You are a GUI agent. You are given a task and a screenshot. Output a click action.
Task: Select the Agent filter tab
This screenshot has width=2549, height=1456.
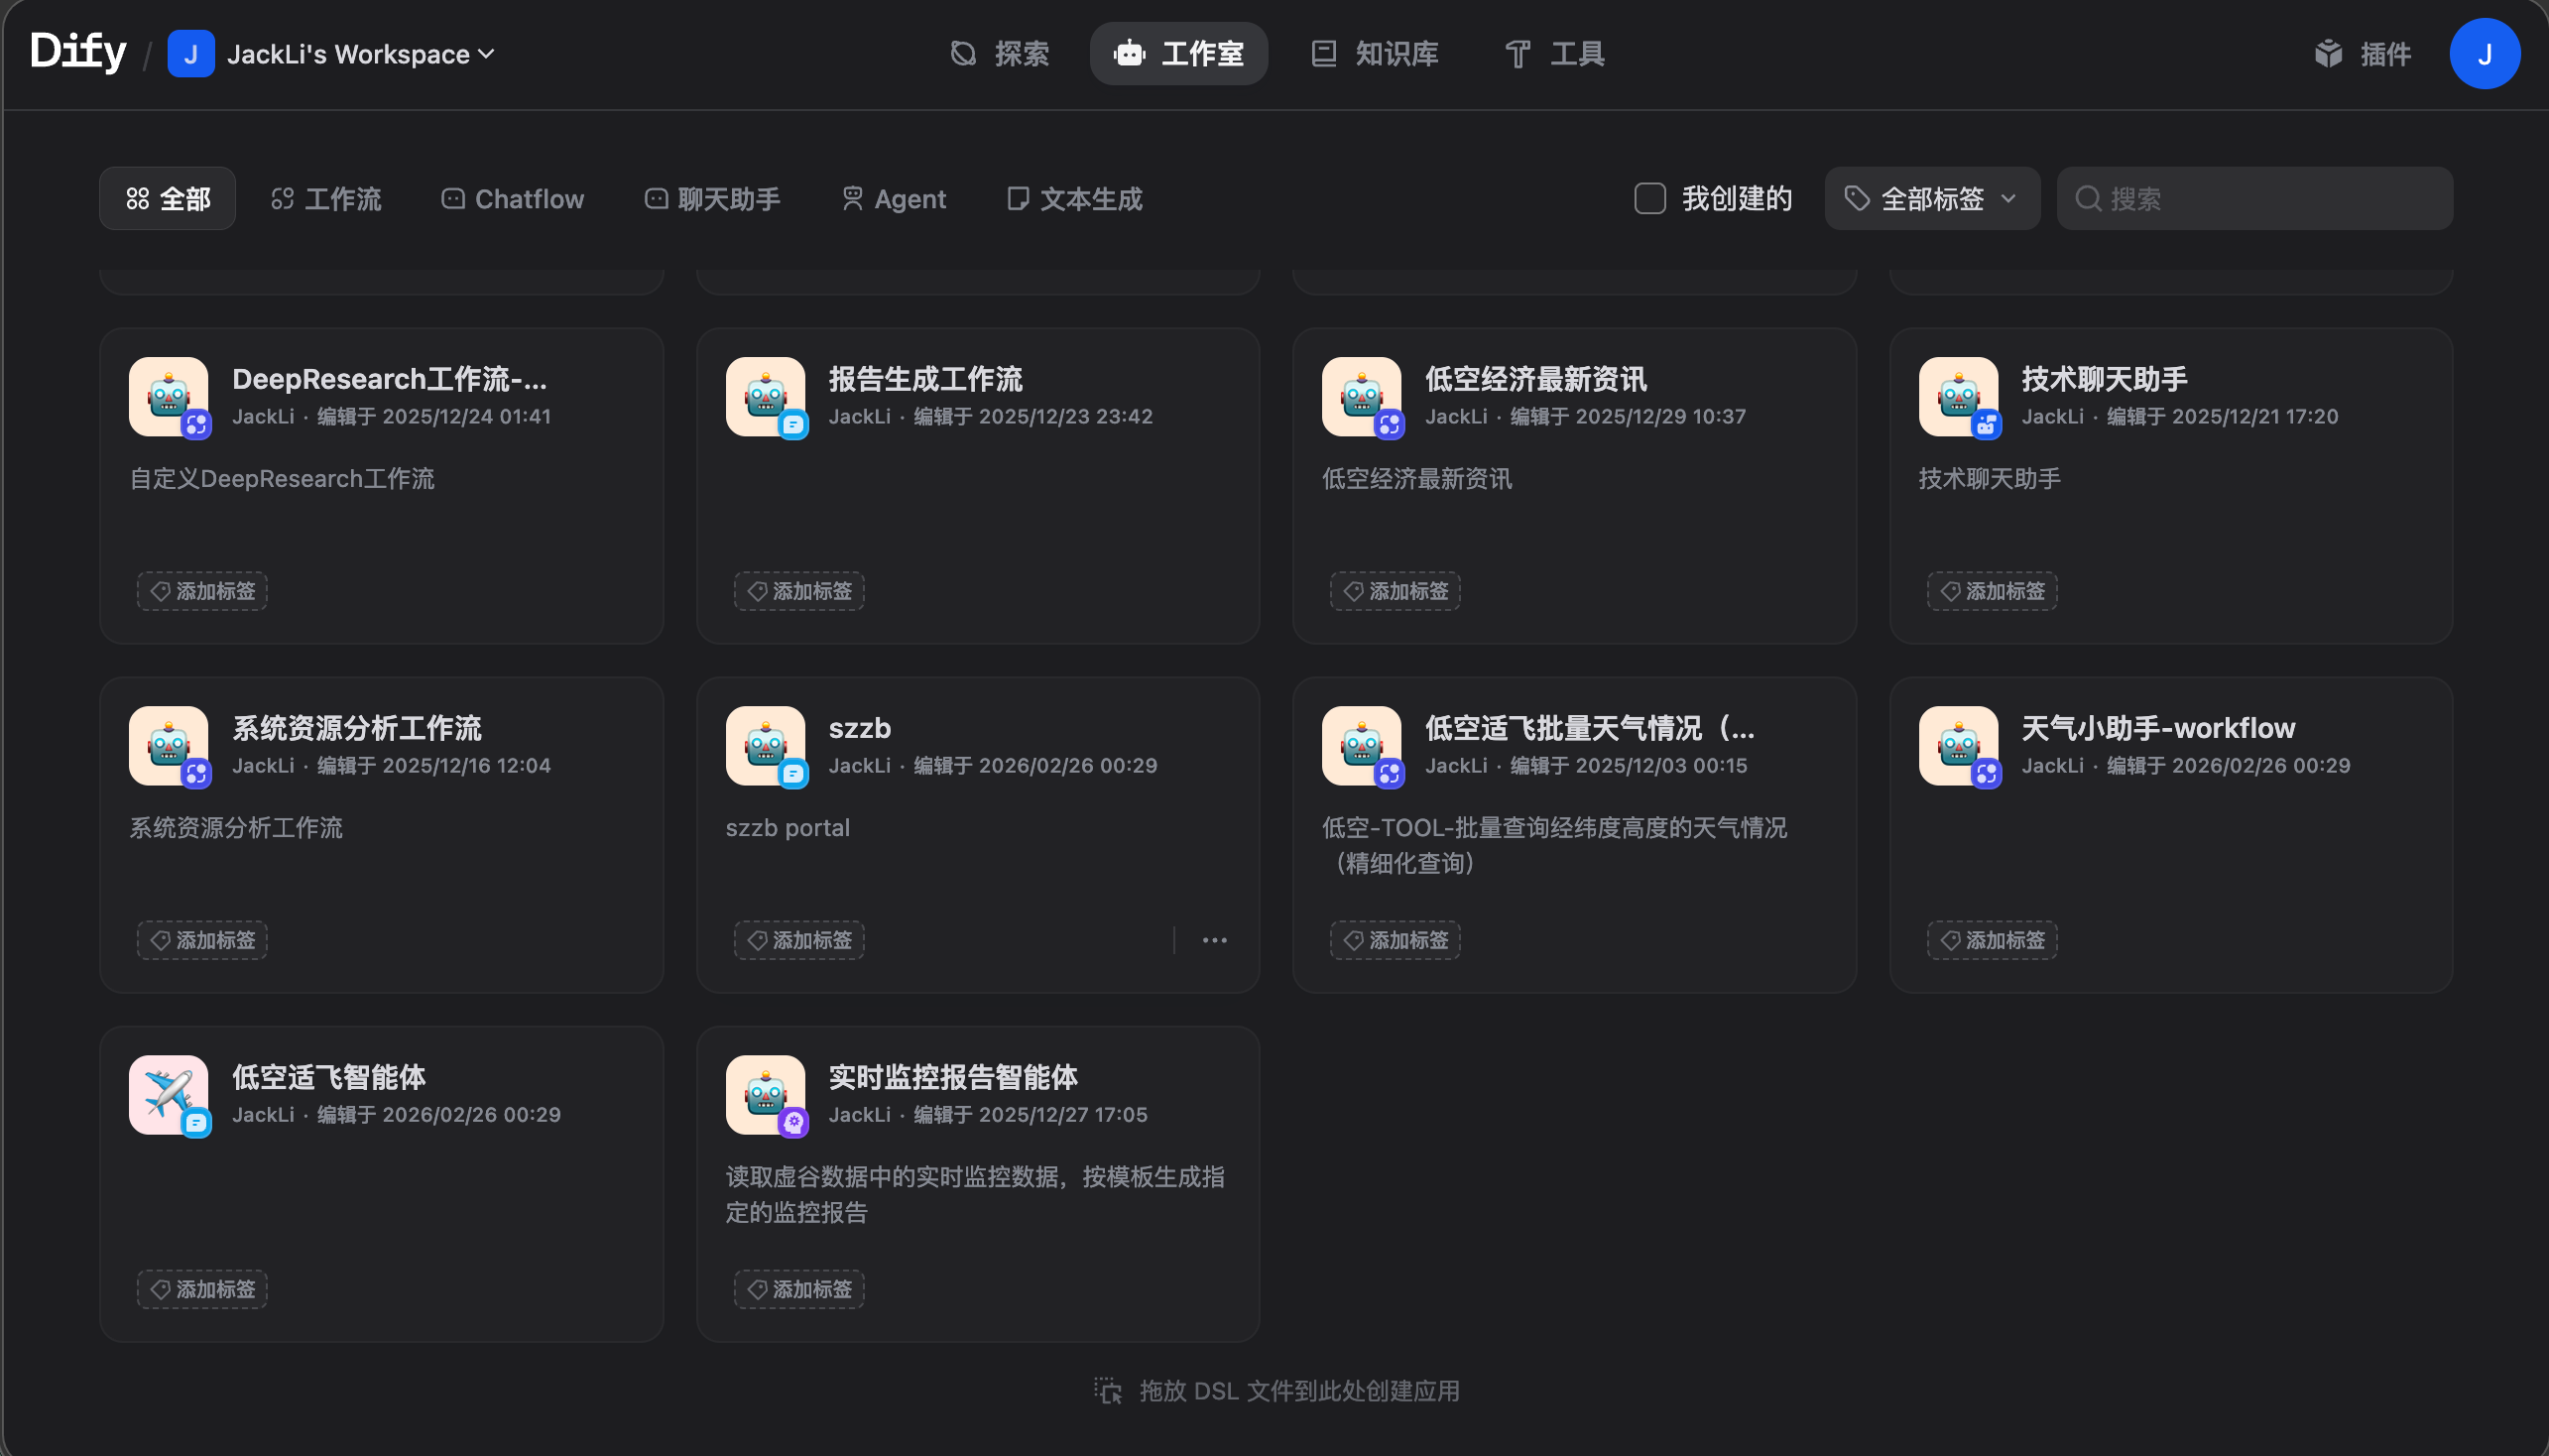pyautogui.click(x=893, y=198)
